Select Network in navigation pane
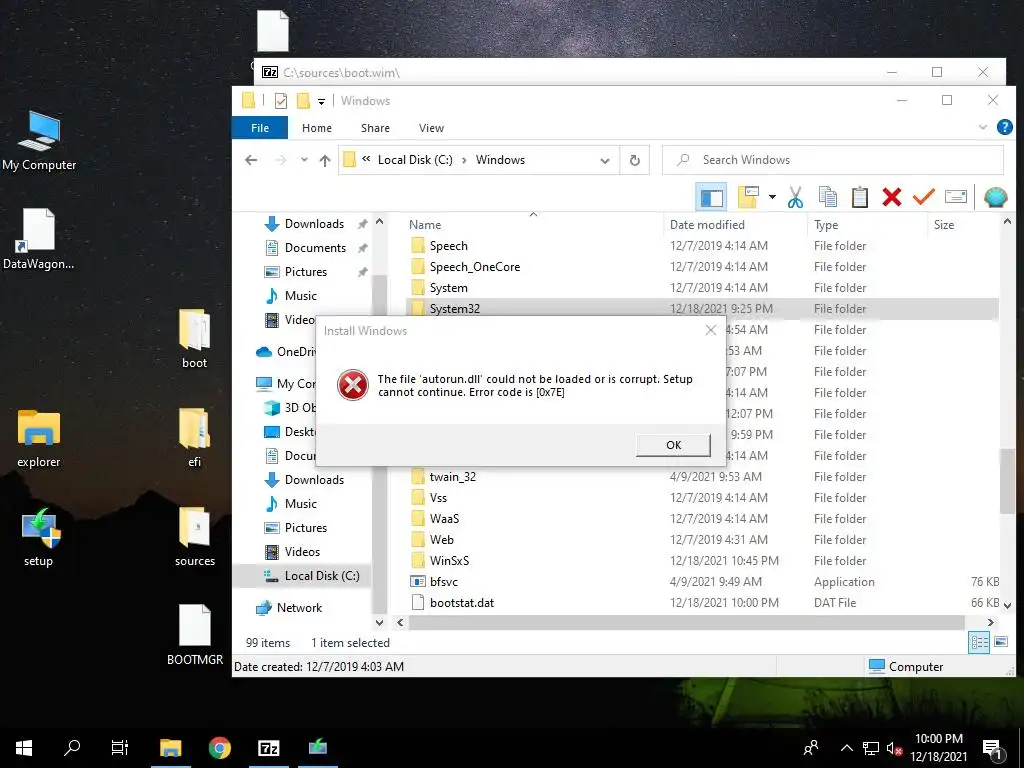The width and height of the screenshot is (1024, 768). click(299, 608)
